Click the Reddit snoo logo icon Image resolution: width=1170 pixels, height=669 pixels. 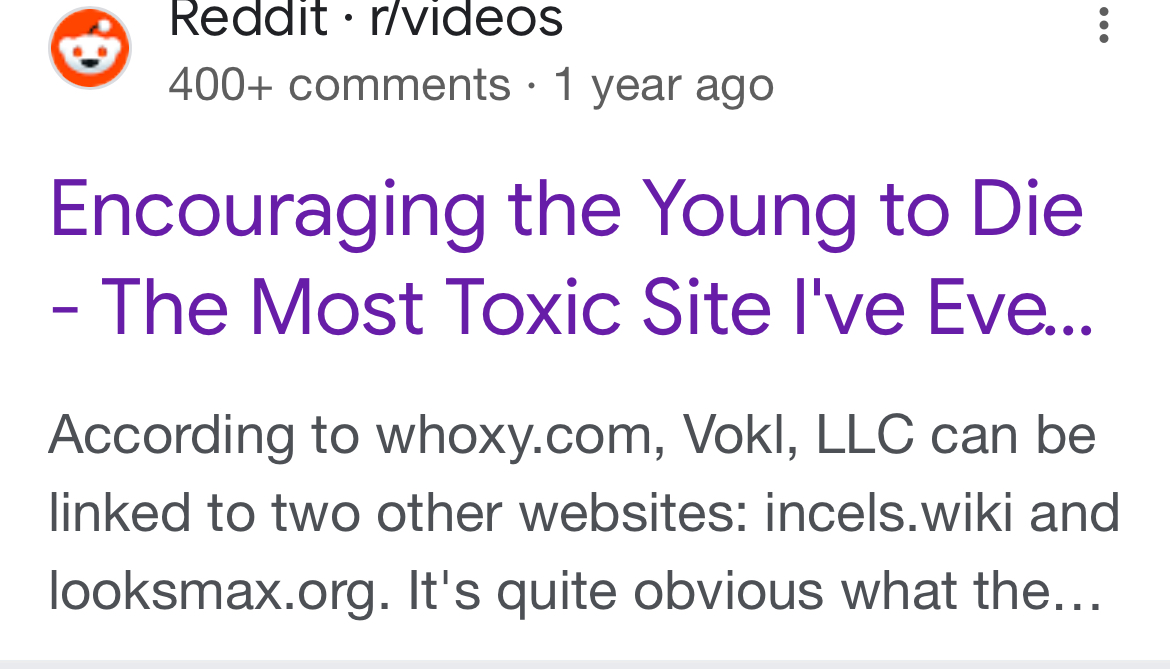(90, 47)
